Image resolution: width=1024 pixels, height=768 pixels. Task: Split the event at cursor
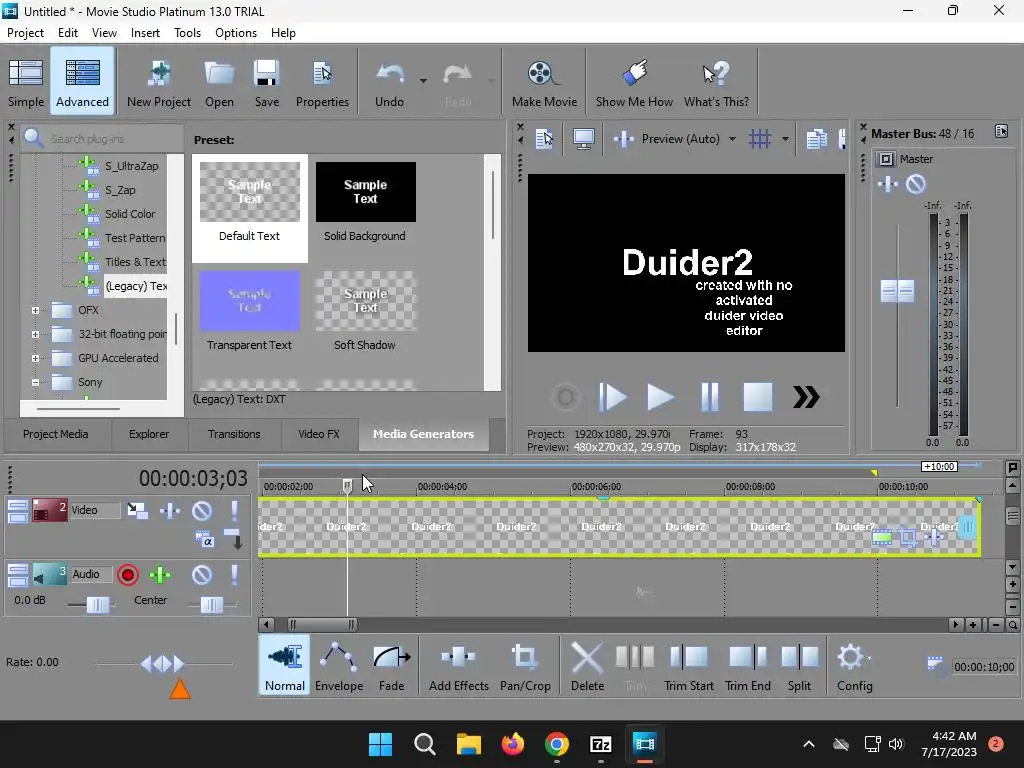point(799,666)
